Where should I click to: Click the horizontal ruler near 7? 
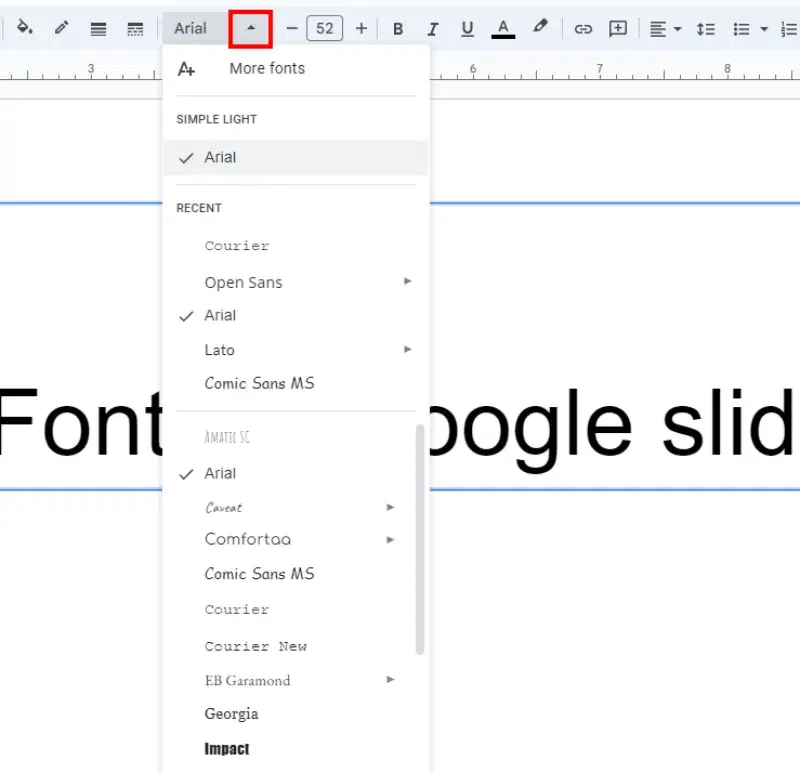(599, 71)
